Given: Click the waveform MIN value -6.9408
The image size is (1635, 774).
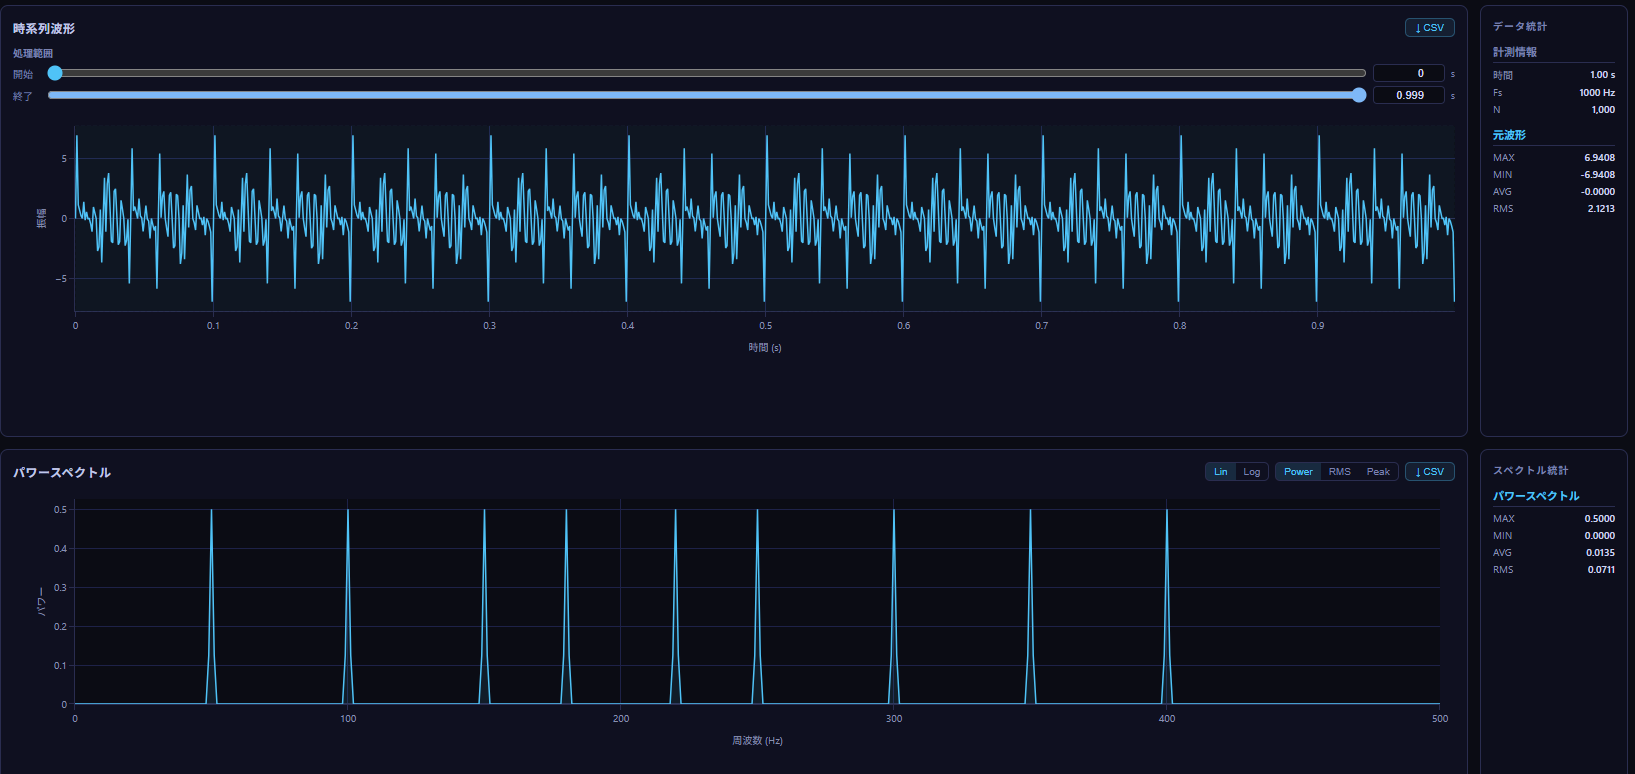Looking at the screenshot, I should click(x=1598, y=175).
